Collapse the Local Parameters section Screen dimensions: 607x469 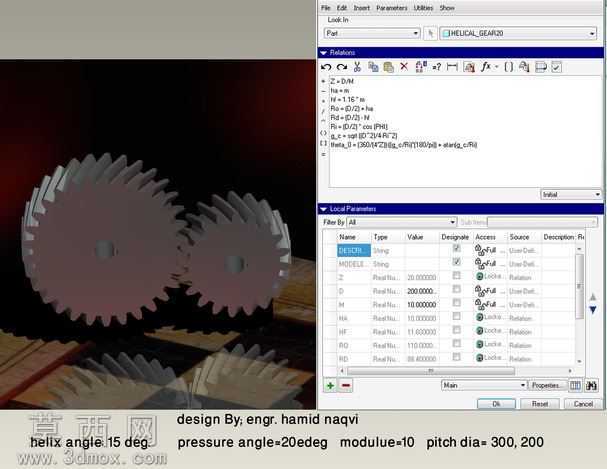pos(324,209)
